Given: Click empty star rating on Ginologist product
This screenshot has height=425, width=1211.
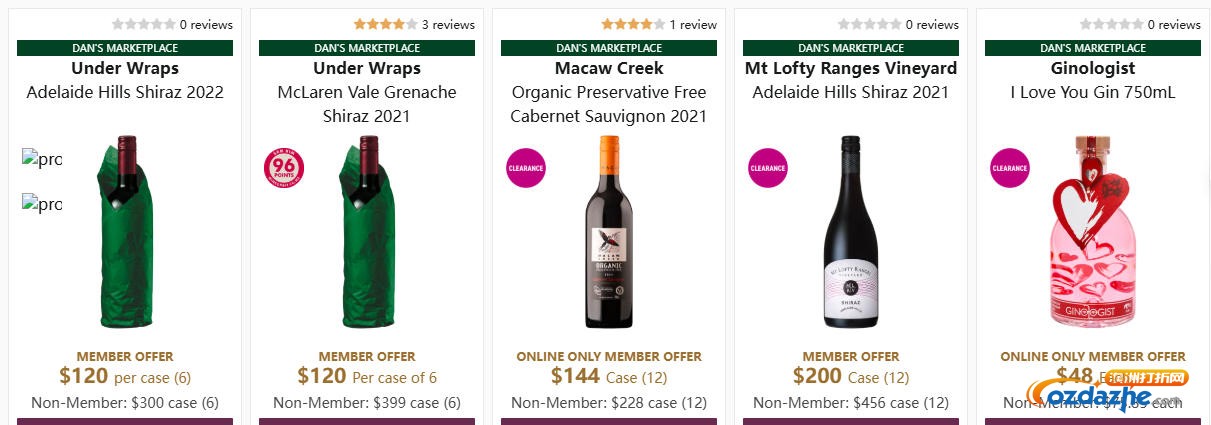Looking at the screenshot, I should tap(1111, 24).
